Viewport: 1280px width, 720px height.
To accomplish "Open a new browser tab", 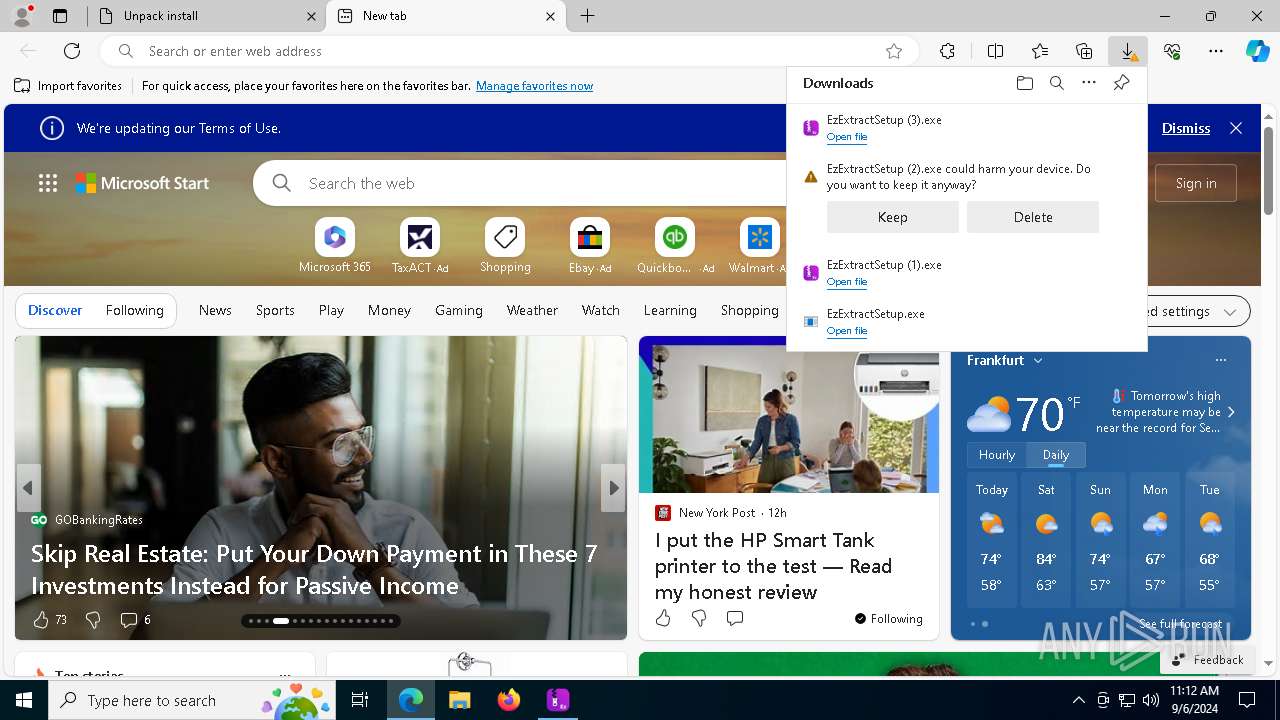I will [x=588, y=16].
